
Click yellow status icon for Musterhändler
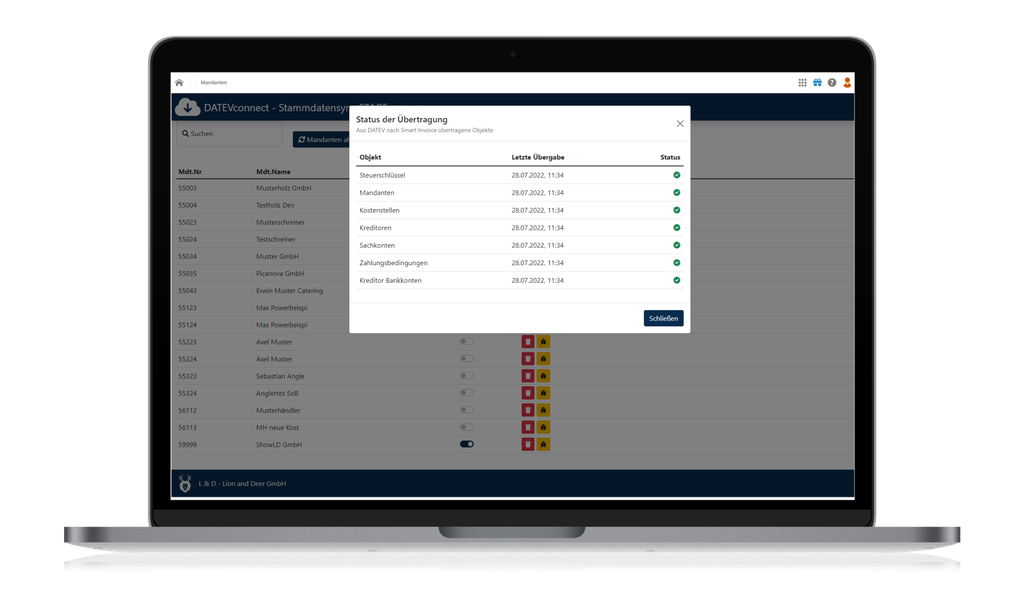point(543,410)
